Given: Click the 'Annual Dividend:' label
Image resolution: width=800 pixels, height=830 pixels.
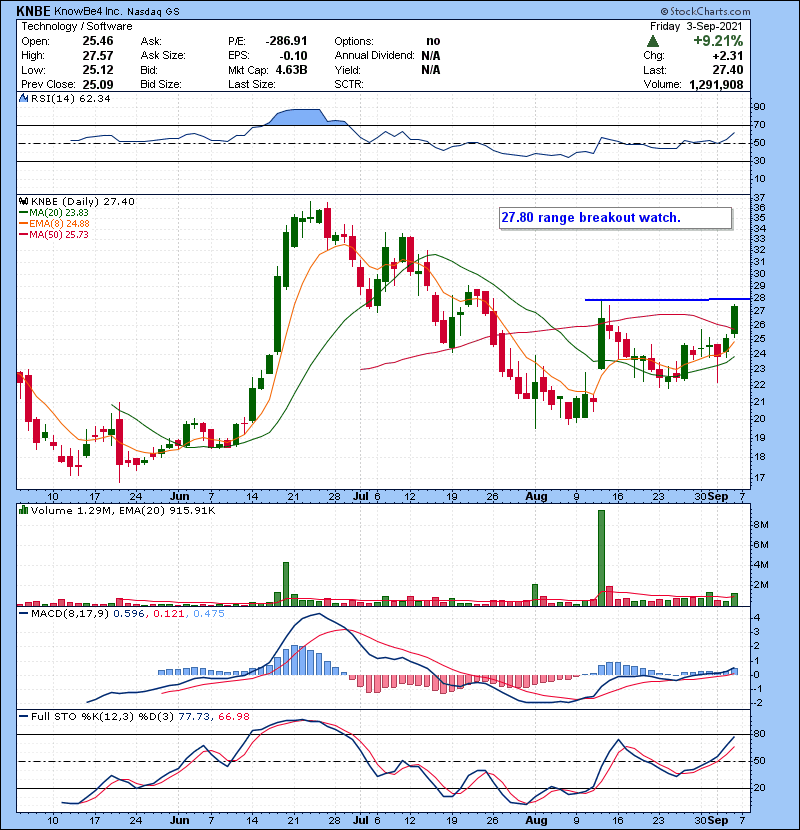Looking at the screenshot, I should 374,56.
